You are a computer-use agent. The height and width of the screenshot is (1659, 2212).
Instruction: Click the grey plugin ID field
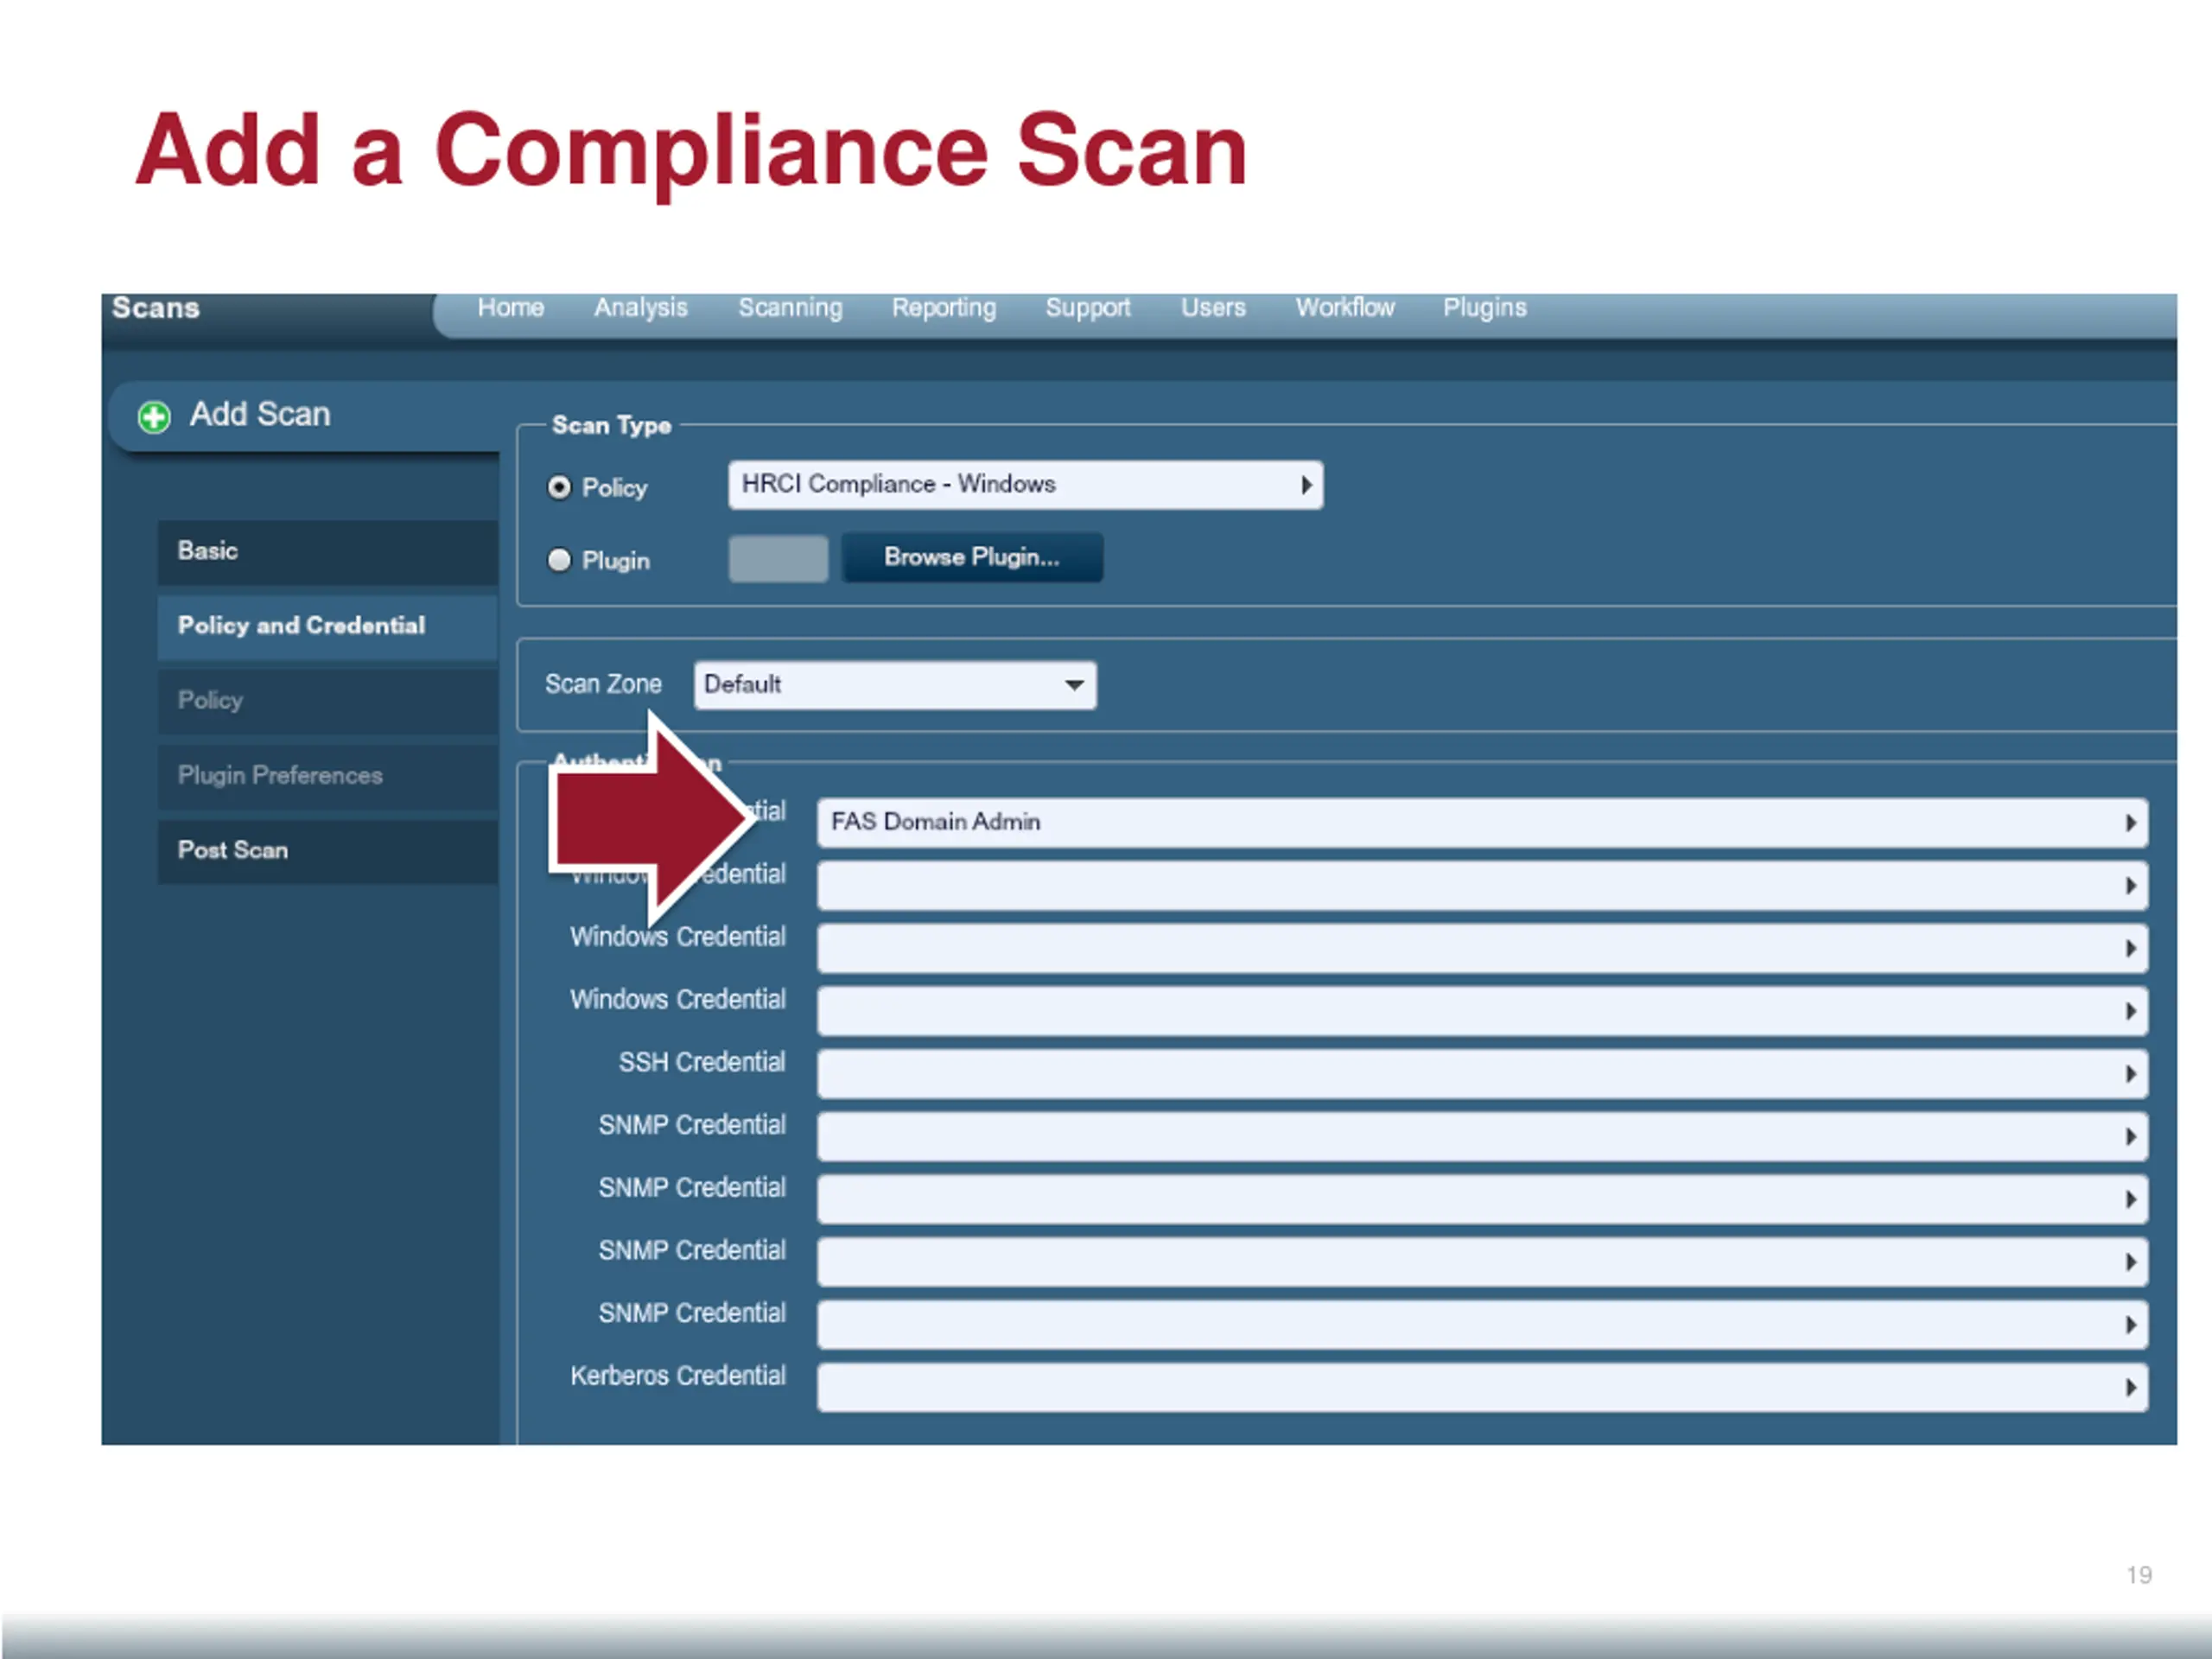pos(778,558)
